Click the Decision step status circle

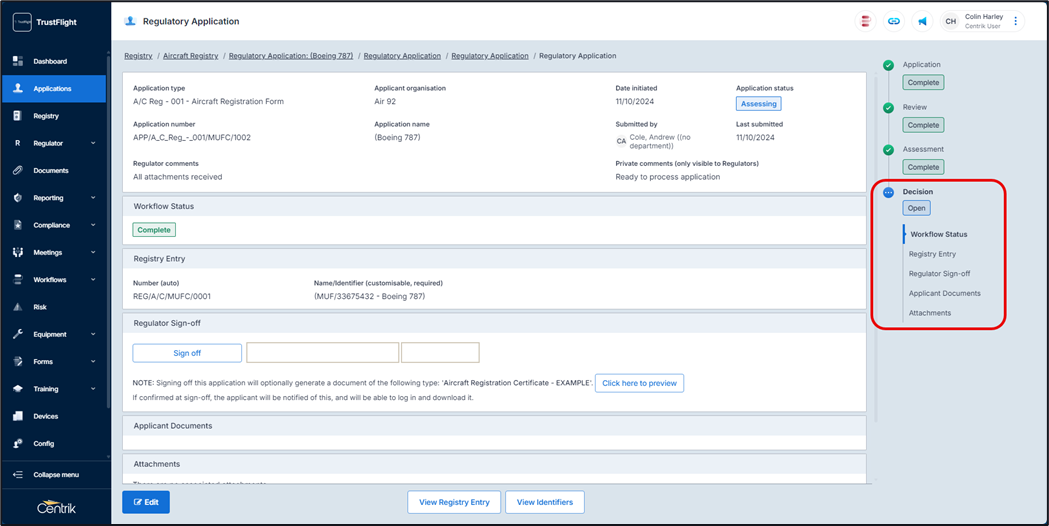pos(888,192)
